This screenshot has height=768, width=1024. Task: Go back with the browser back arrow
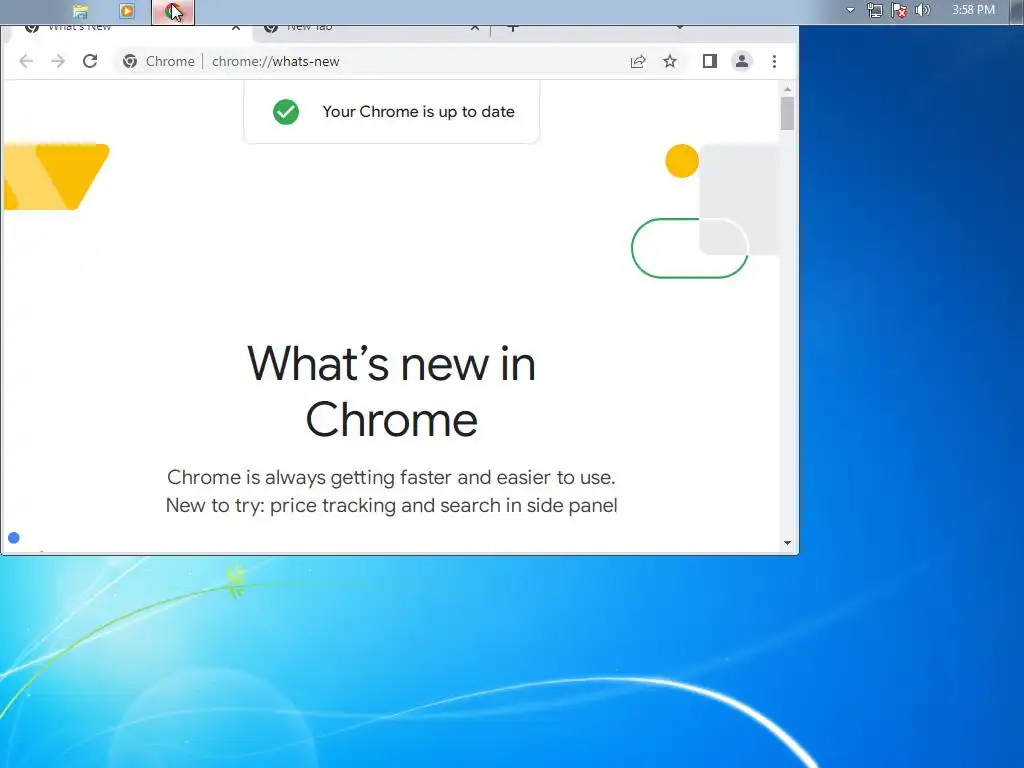[26, 61]
